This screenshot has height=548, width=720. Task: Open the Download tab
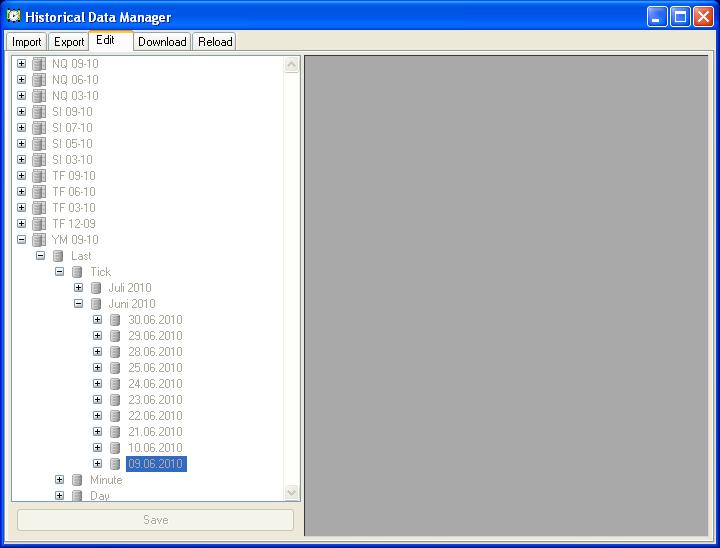[x=162, y=42]
